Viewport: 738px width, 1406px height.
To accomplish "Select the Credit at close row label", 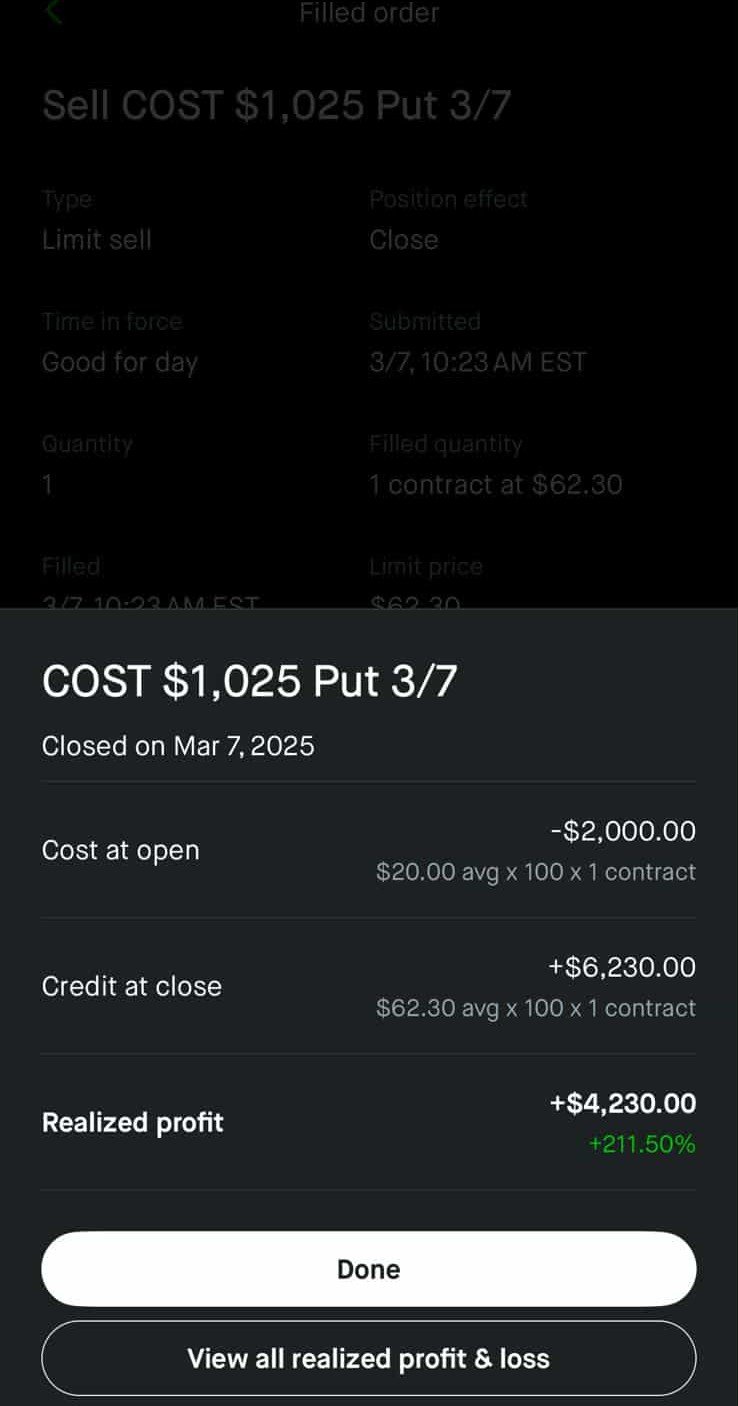I will click(132, 986).
